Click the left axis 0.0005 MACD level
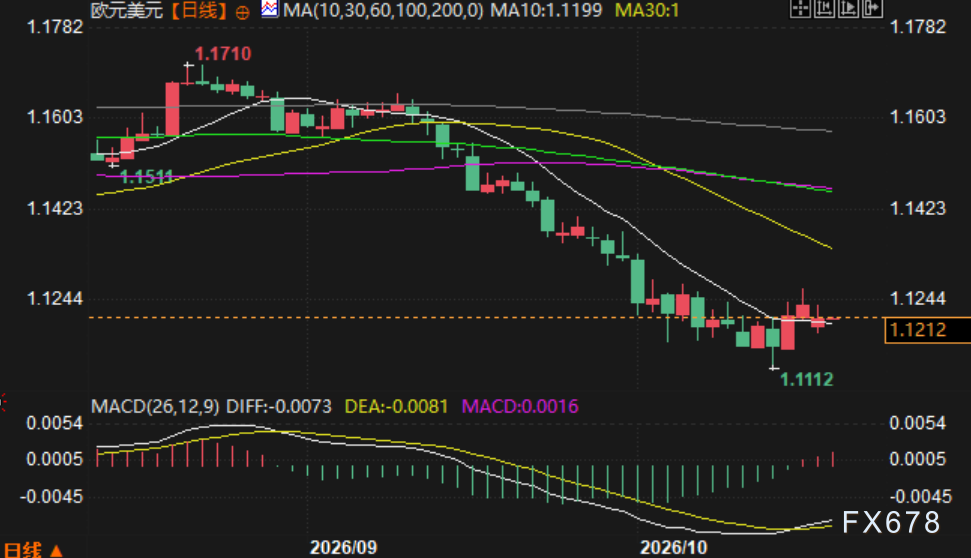 [x=54, y=460]
